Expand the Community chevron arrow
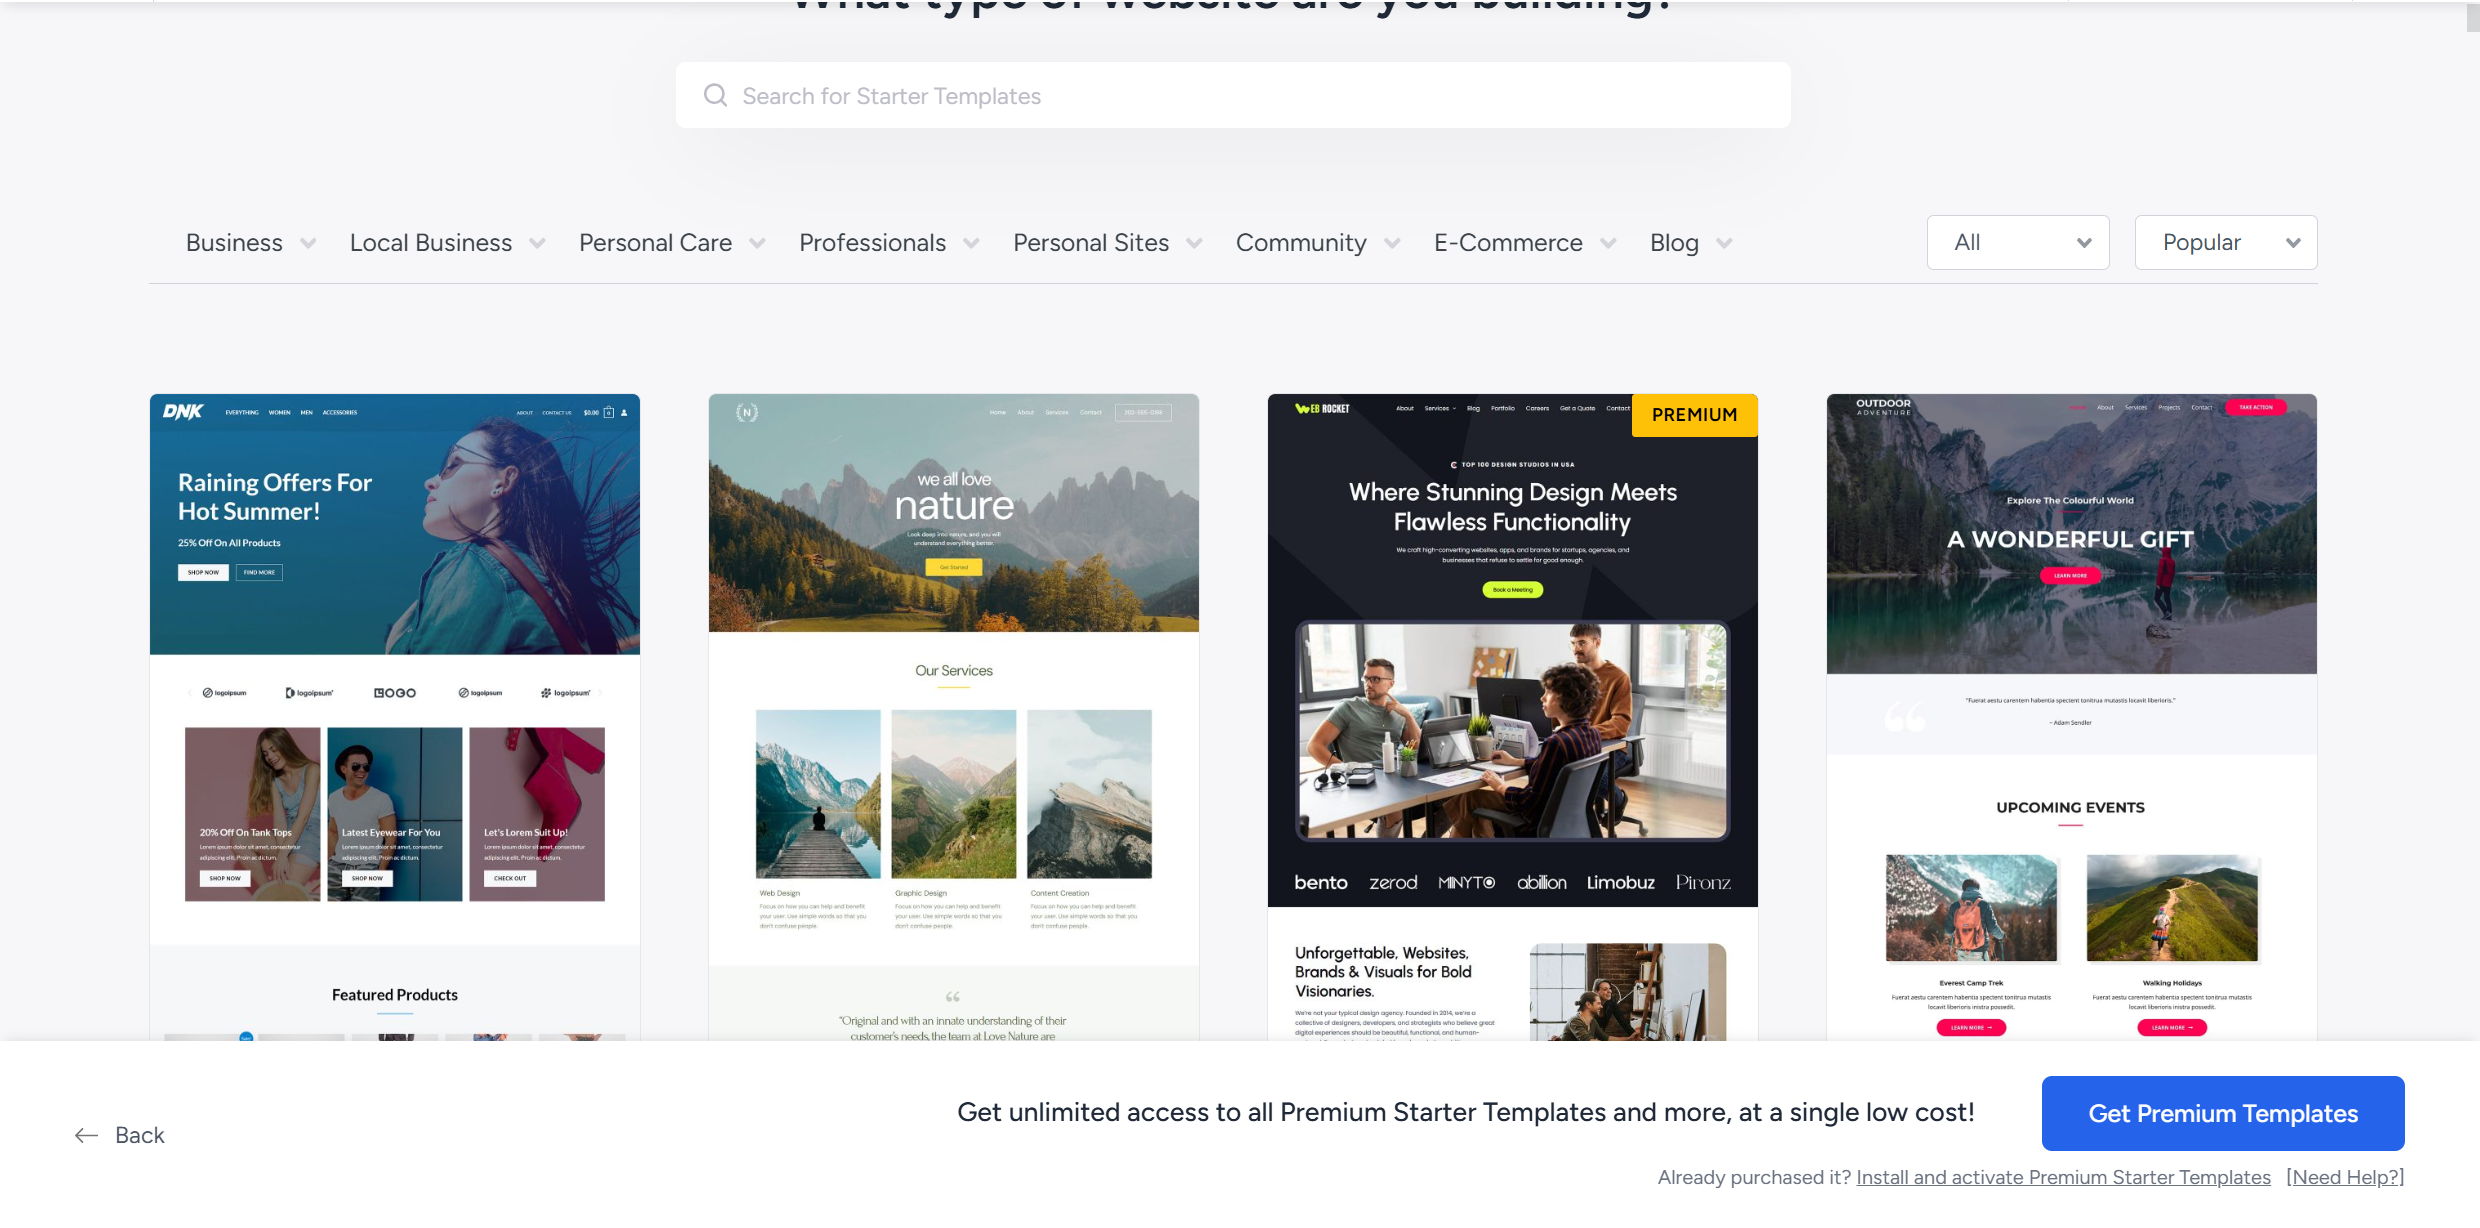Viewport: 2480px width, 1228px height. (x=1392, y=243)
